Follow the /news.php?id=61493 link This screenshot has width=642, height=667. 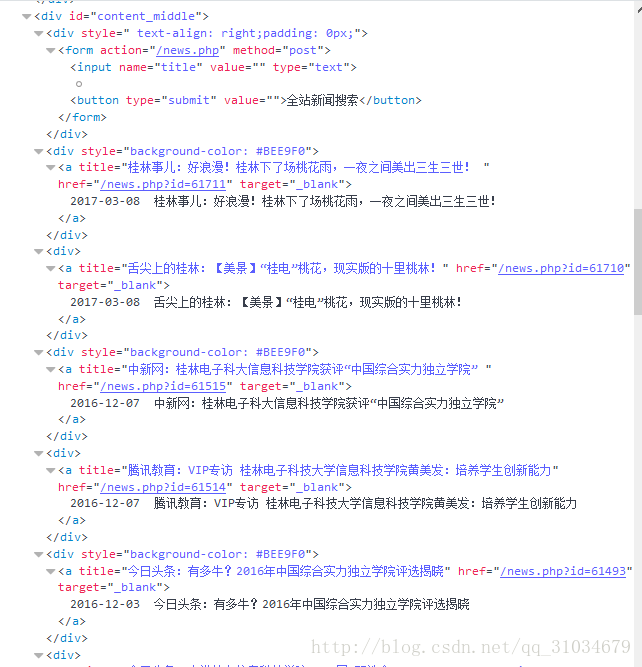563,571
